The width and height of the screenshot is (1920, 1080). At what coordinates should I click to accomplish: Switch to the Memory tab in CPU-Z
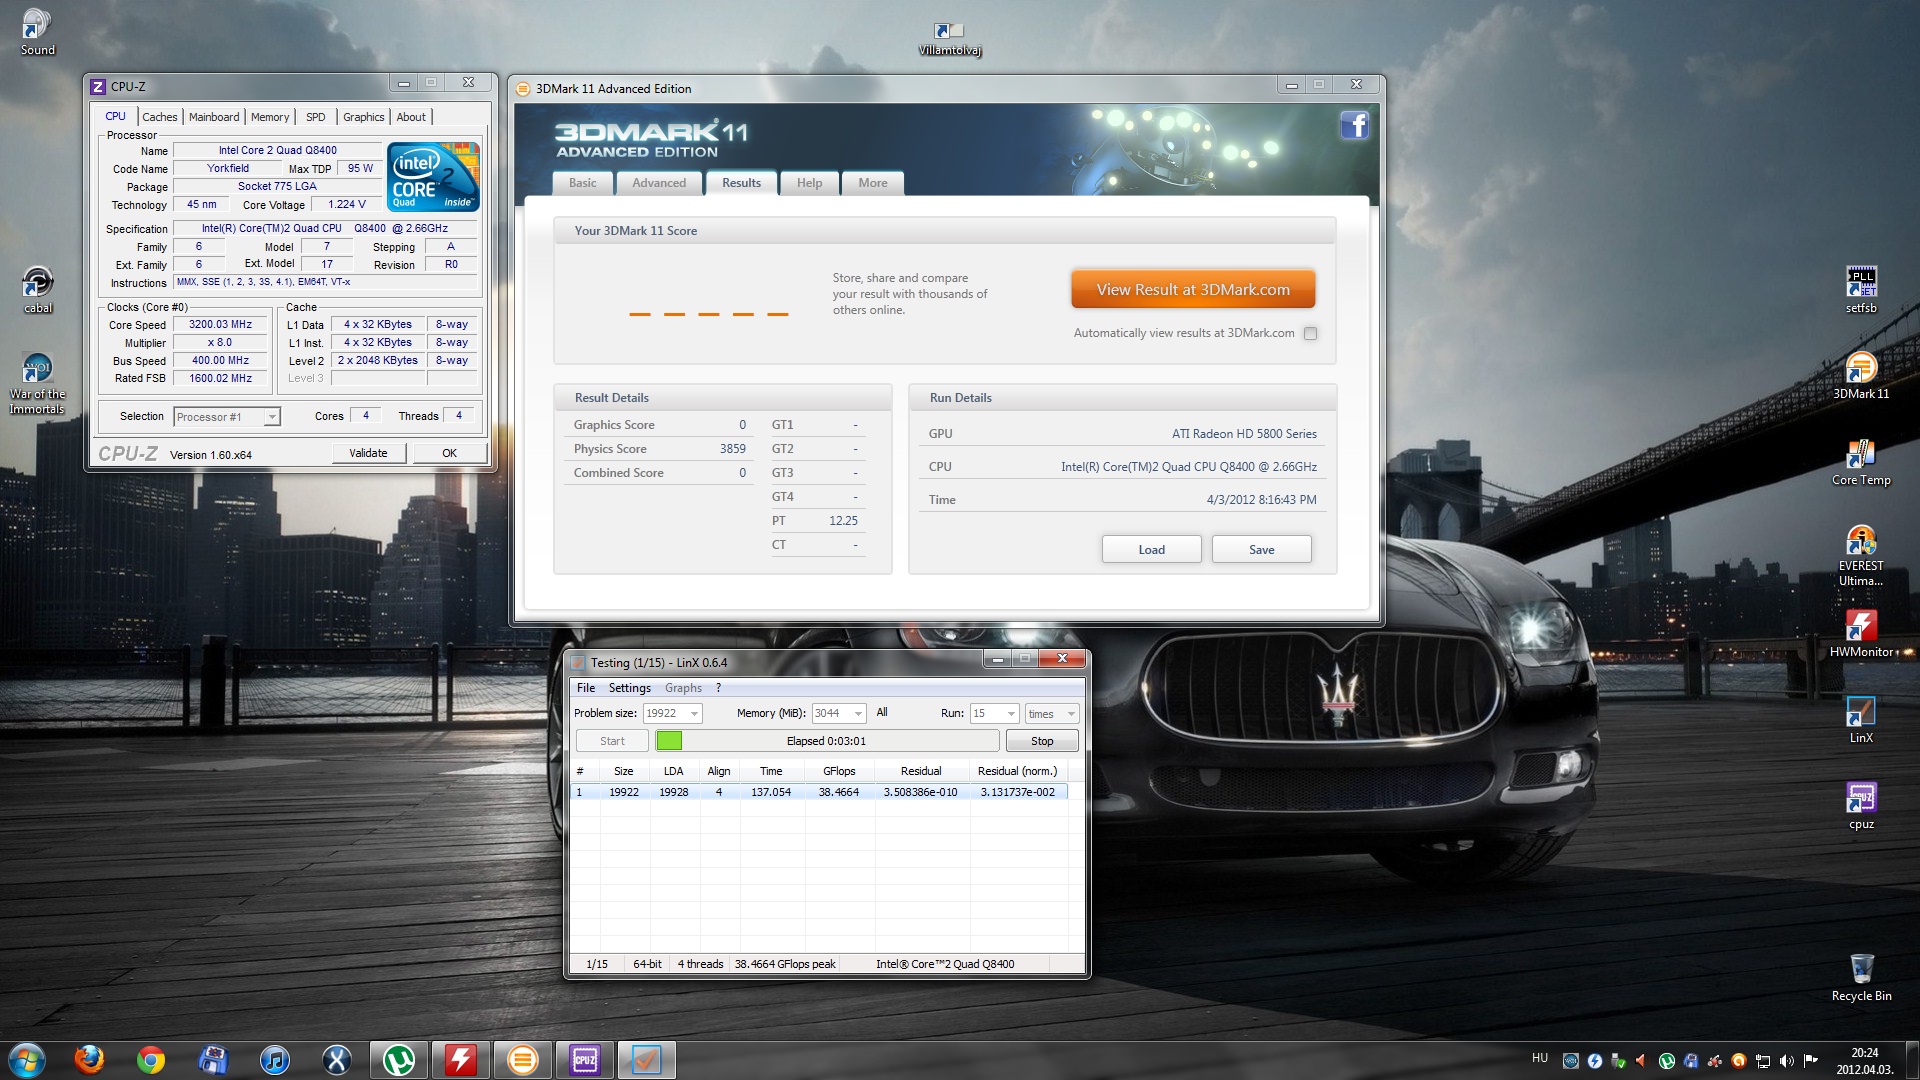pyautogui.click(x=270, y=117)
